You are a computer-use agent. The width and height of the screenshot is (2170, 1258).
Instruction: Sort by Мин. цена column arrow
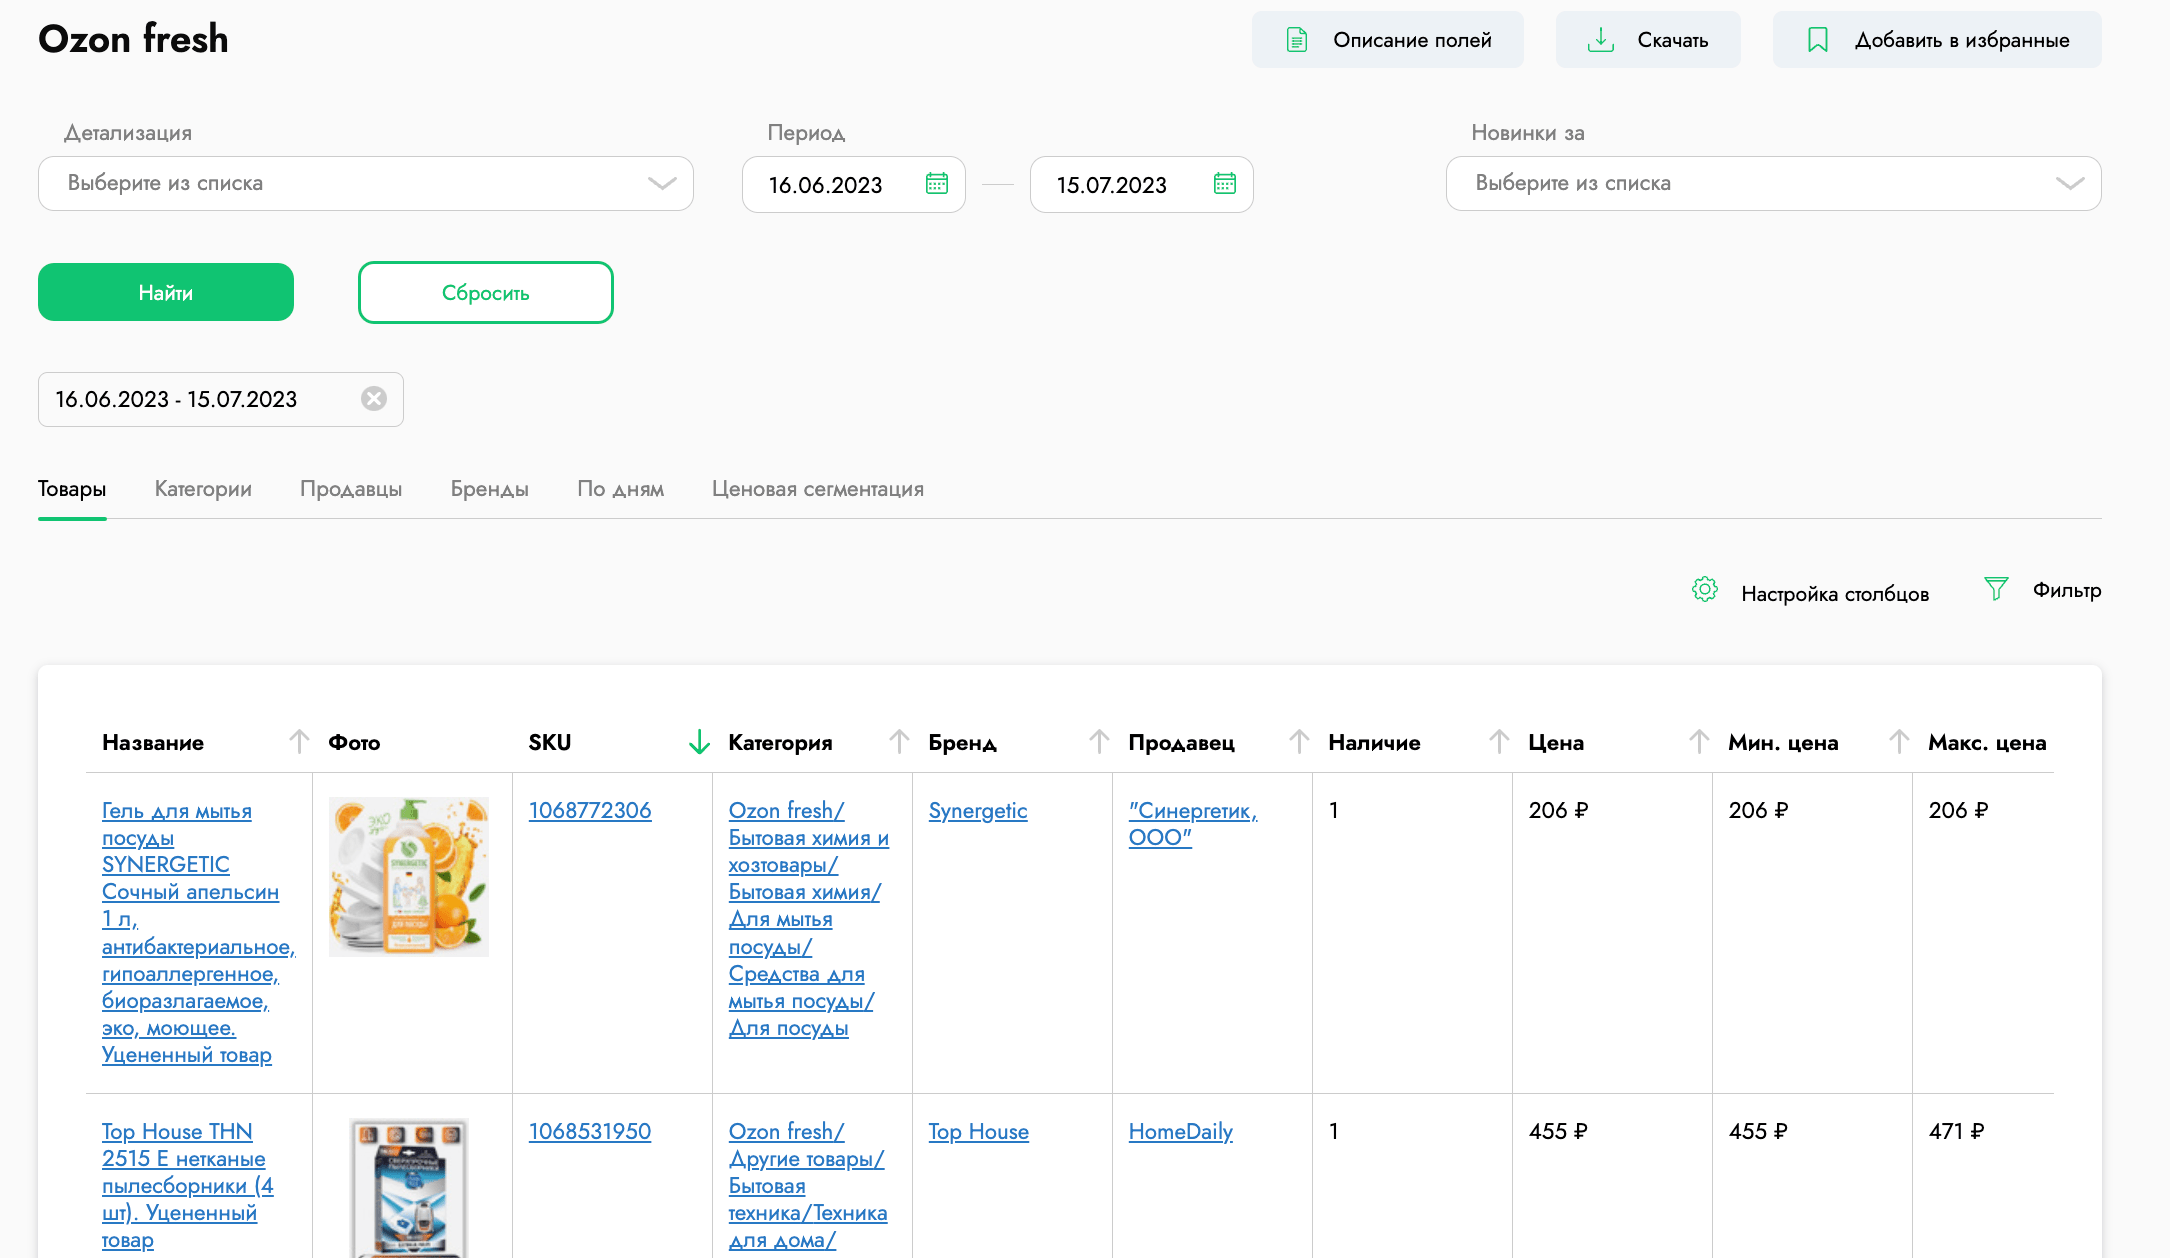[x=1899, y=741]
